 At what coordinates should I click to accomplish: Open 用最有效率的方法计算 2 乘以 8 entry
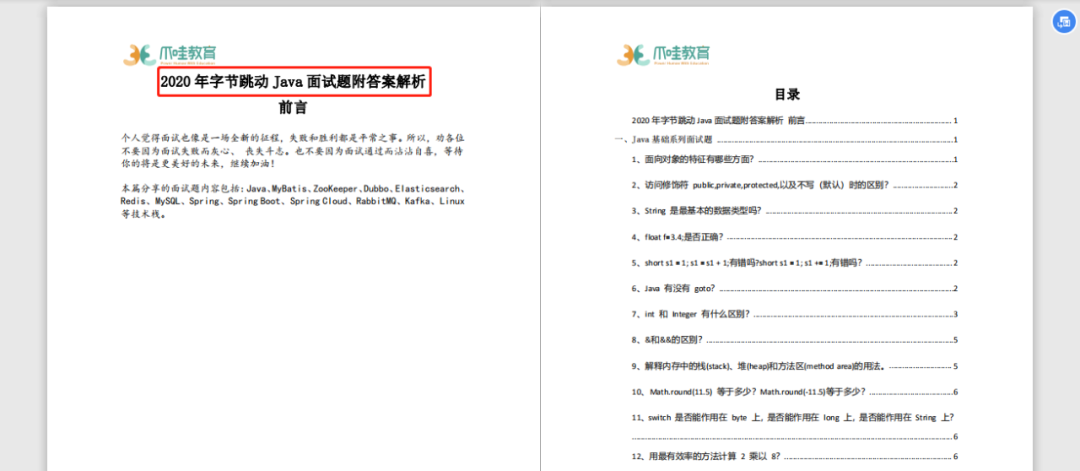(x=794, y=457)
